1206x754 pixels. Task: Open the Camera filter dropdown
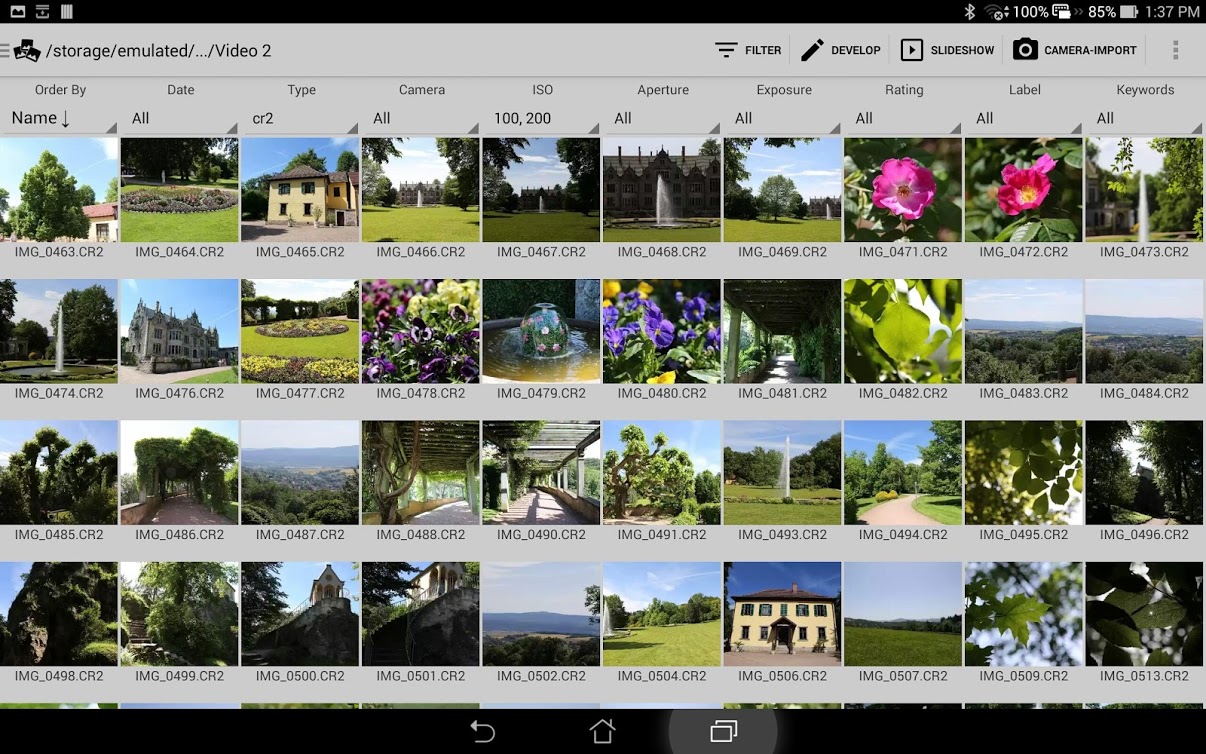tap(421, 118)
